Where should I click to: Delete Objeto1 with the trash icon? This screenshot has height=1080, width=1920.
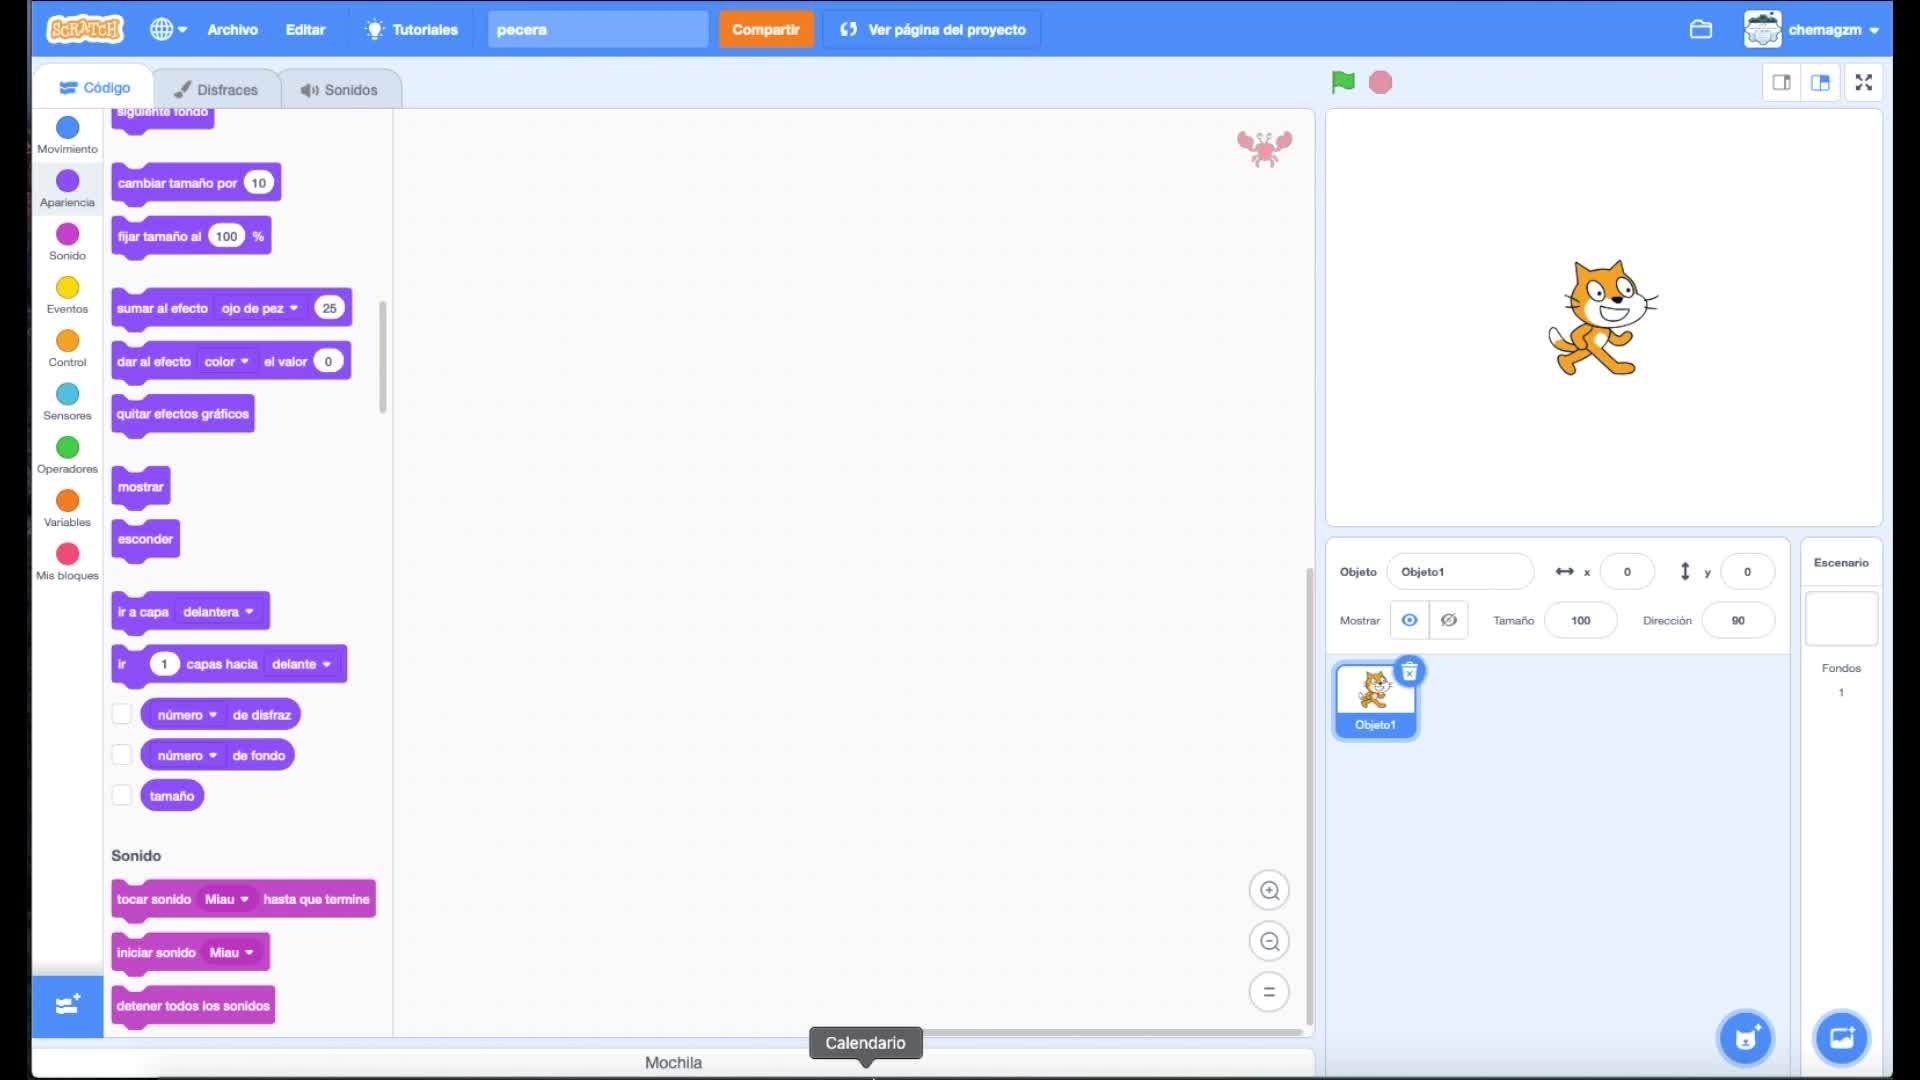(1409, 672)
